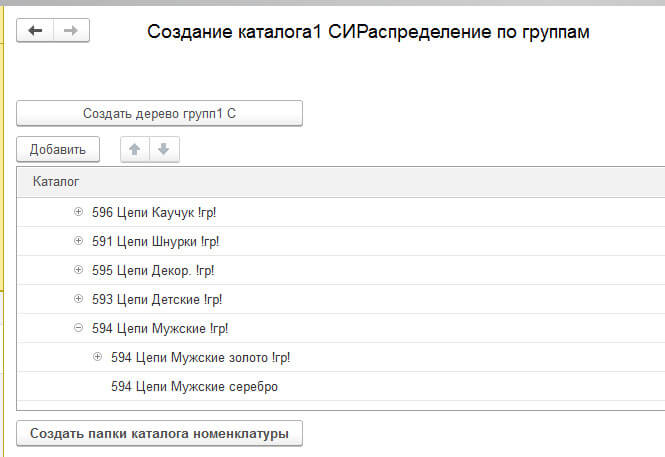This screenshot has height=457, width=665.
Task: Expand the 594 Цепи Мужские золото subgroup
Action: [97, 357]
